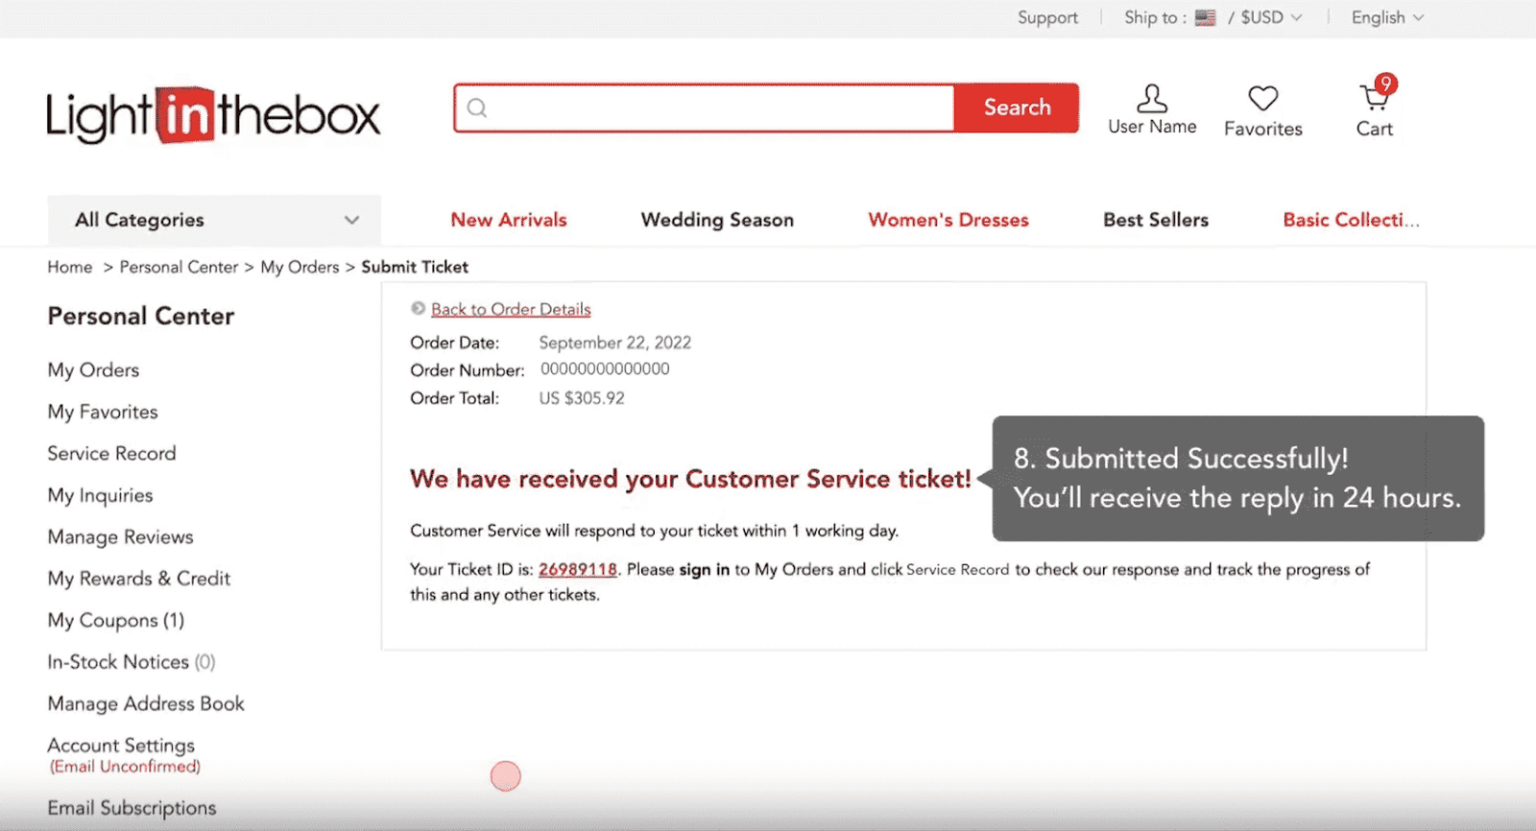The width and height of the screenshot is (1536, 831).
Task: Click the red Search button
Action: point(1016,107)
